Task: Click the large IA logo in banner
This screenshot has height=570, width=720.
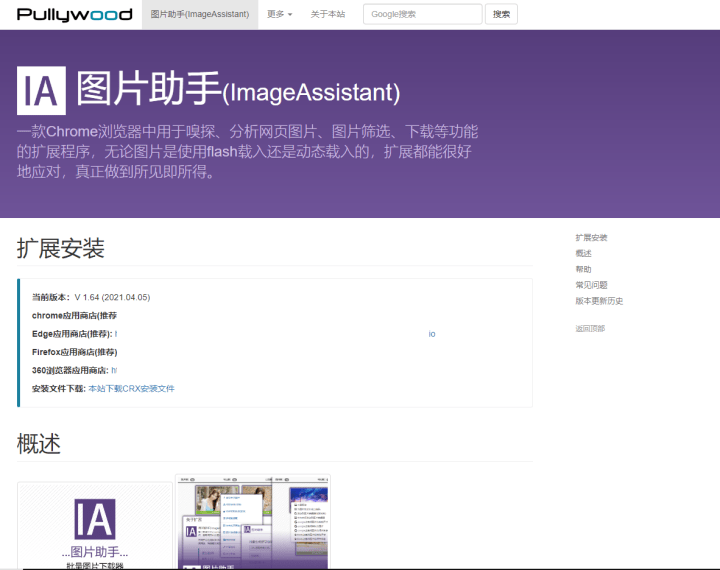Action: (x=41, y=90)
